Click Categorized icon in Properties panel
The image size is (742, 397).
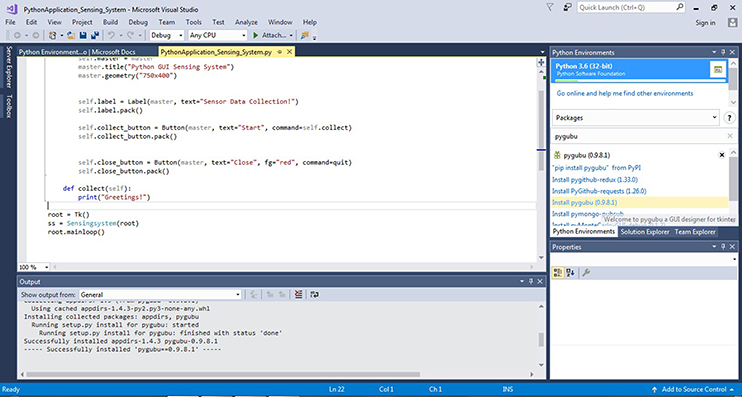pos(558,273)
